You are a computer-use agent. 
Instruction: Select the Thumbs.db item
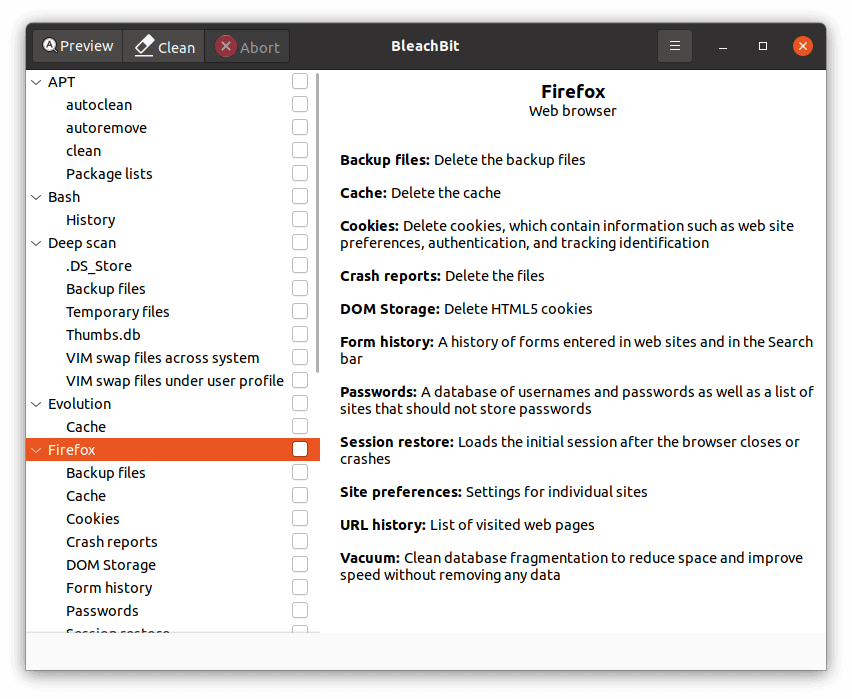(x=173, y=335)
